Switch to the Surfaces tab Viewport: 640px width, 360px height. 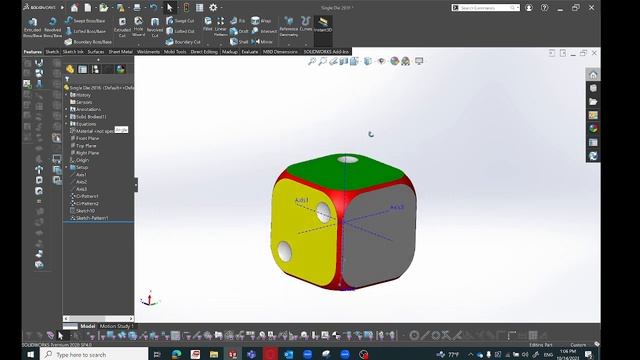[x=96, y=52]
